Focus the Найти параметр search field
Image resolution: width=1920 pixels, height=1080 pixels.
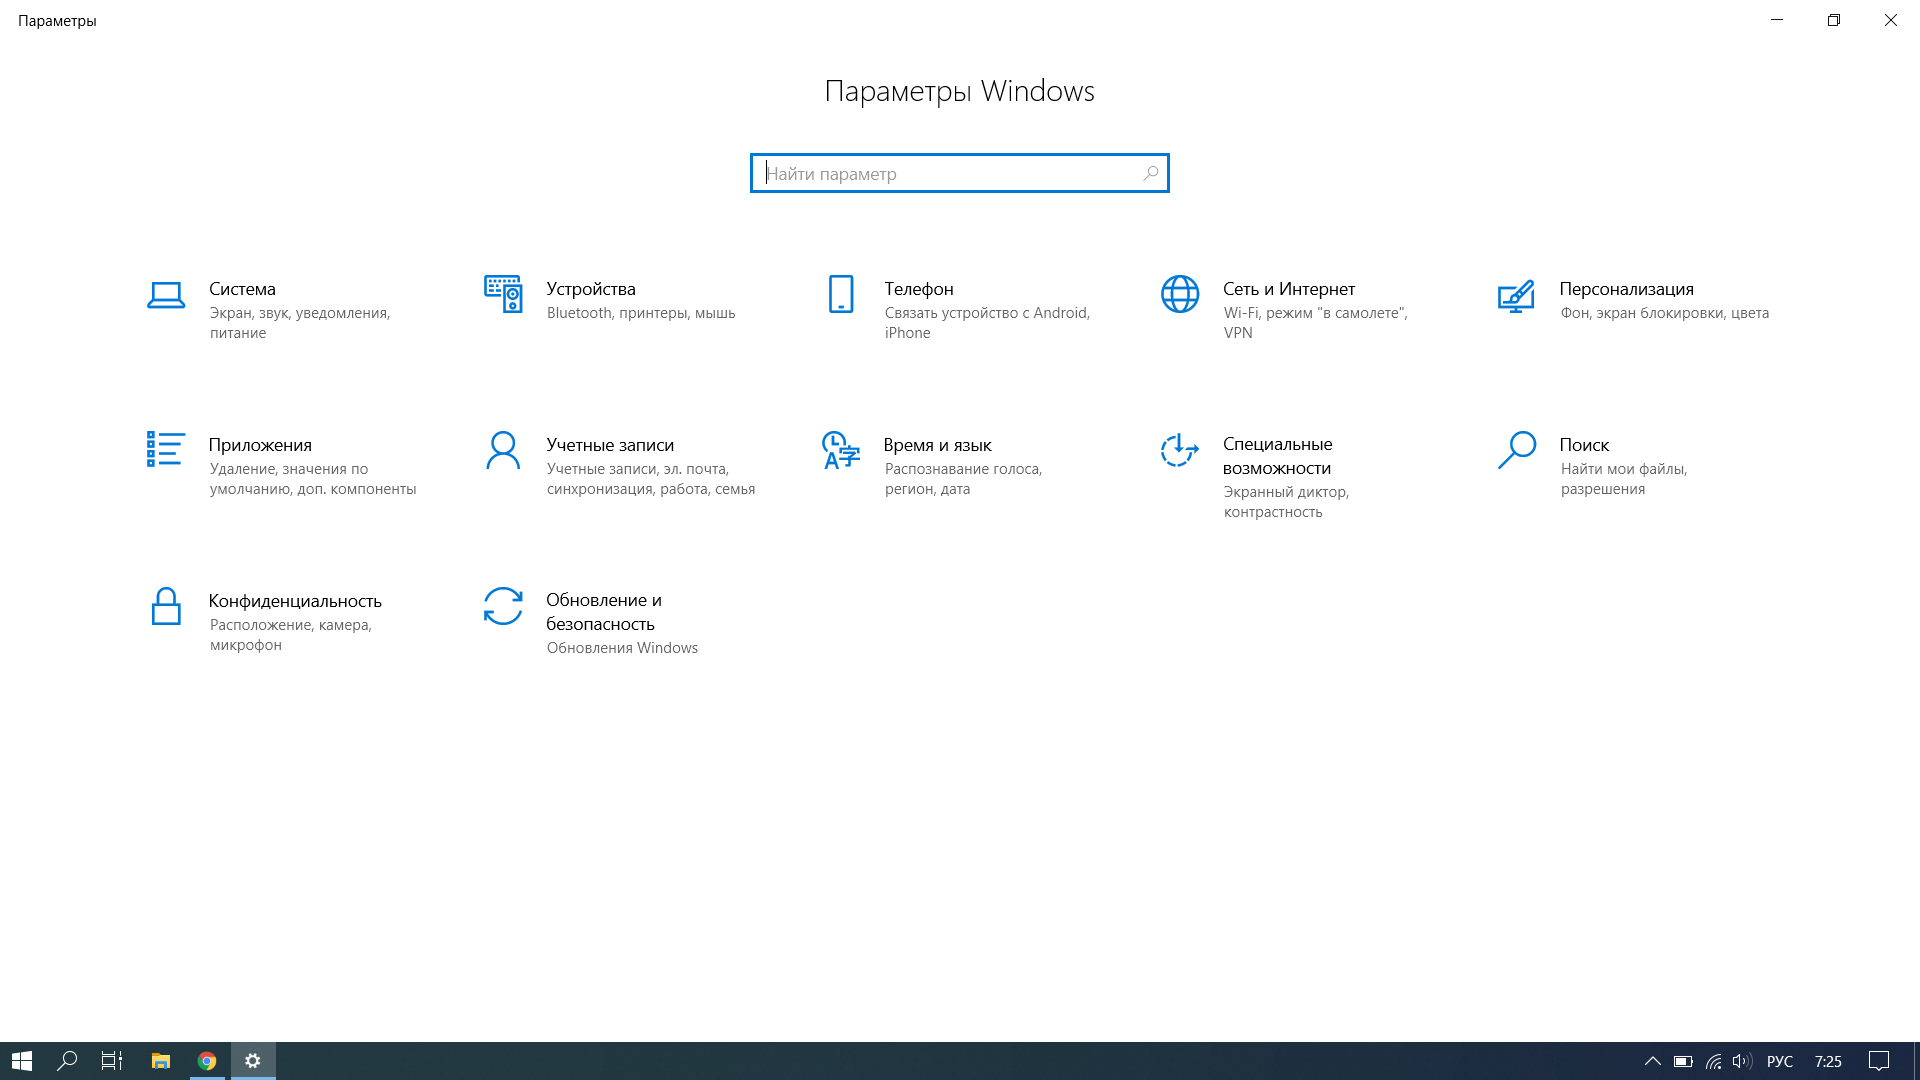pyautogui.click(x=960, y=173)
